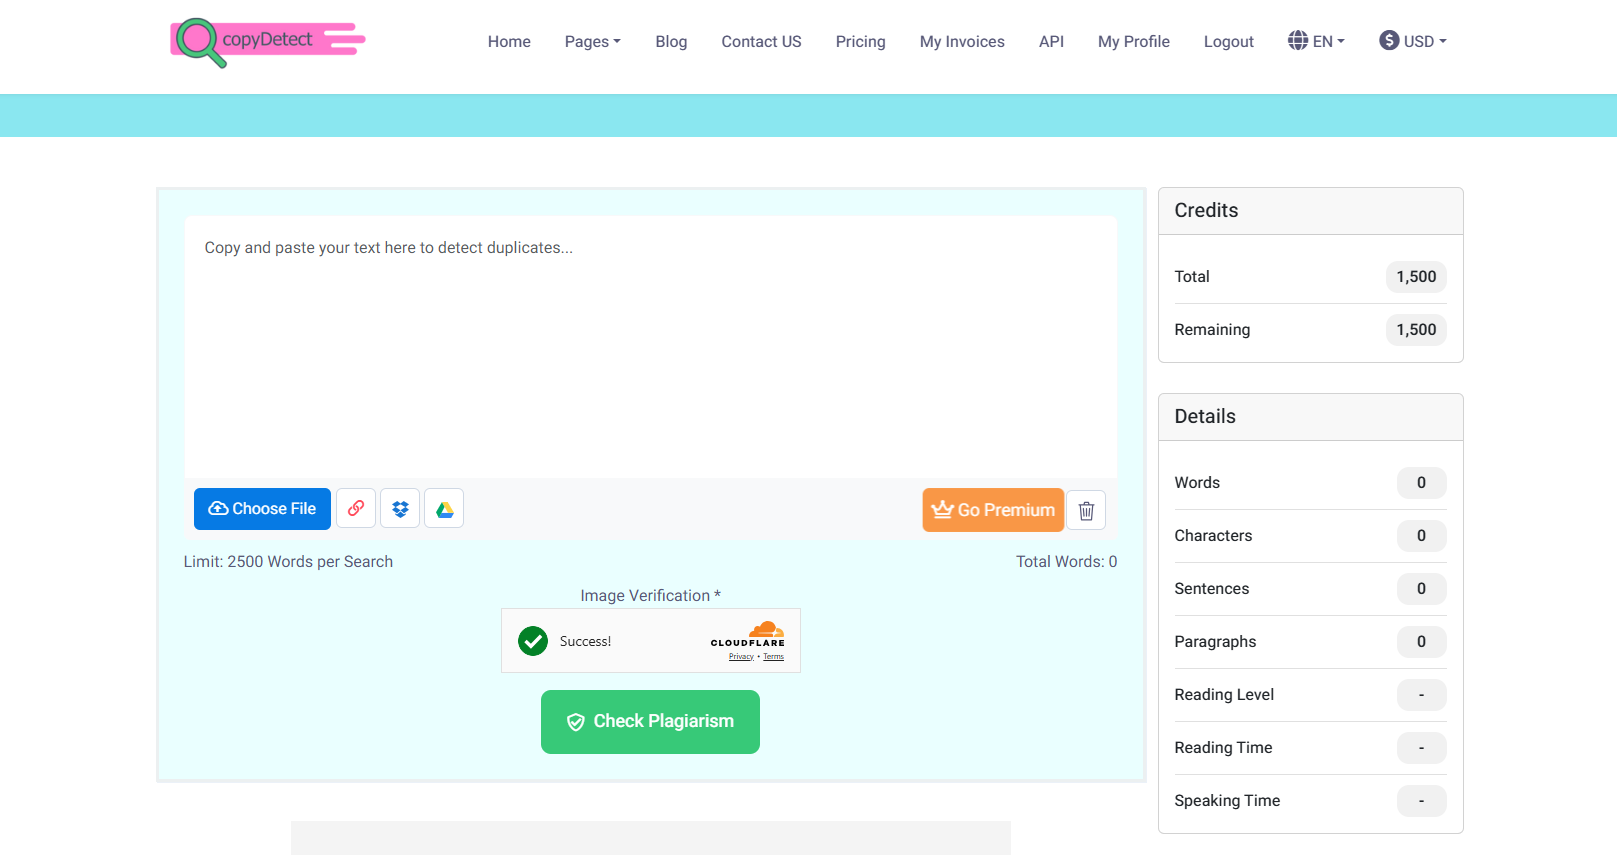Click the green success checkmark
1617x855 pixels.
click(533, 641)
